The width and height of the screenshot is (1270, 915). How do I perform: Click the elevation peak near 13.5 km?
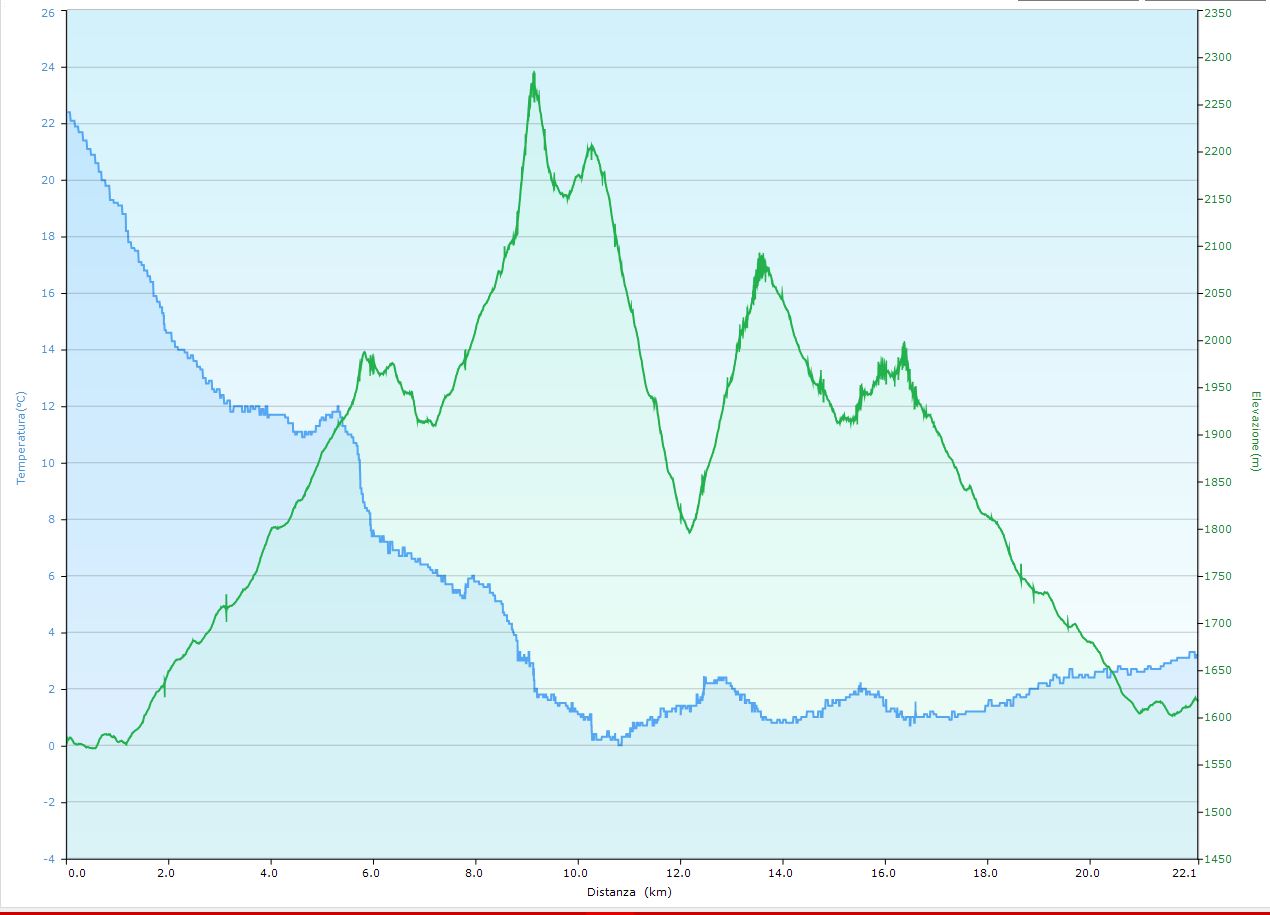(760, 256)
